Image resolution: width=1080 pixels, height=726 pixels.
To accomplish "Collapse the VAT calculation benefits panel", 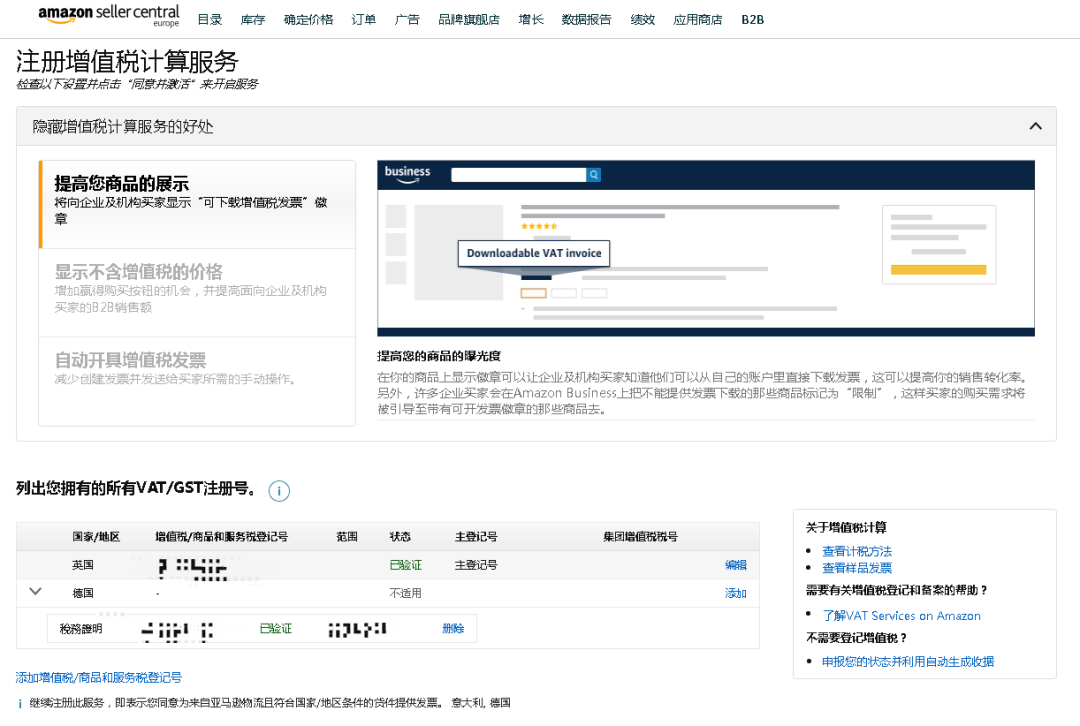I will coord(1037,126).
